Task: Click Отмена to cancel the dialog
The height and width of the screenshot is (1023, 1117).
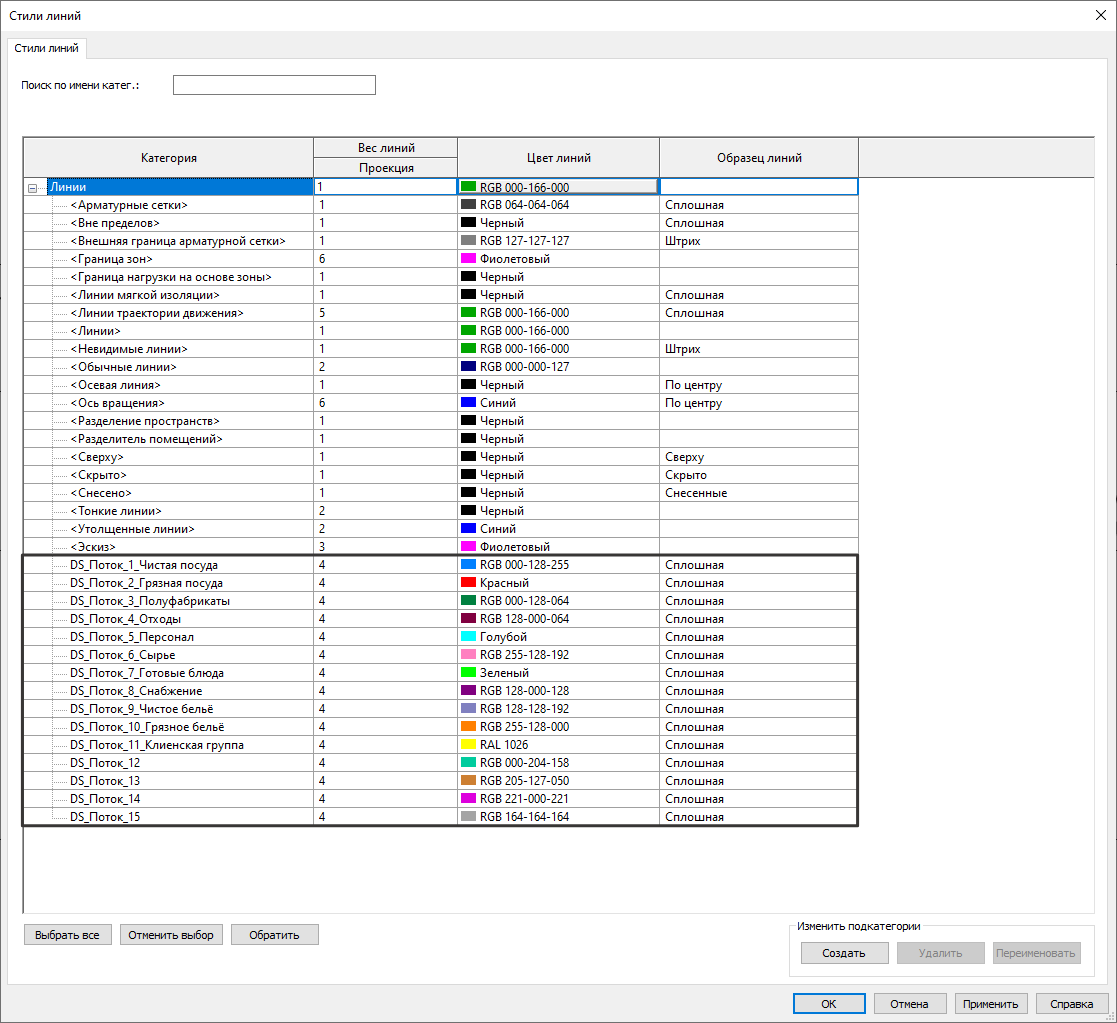Action: tap(909, 1004)
